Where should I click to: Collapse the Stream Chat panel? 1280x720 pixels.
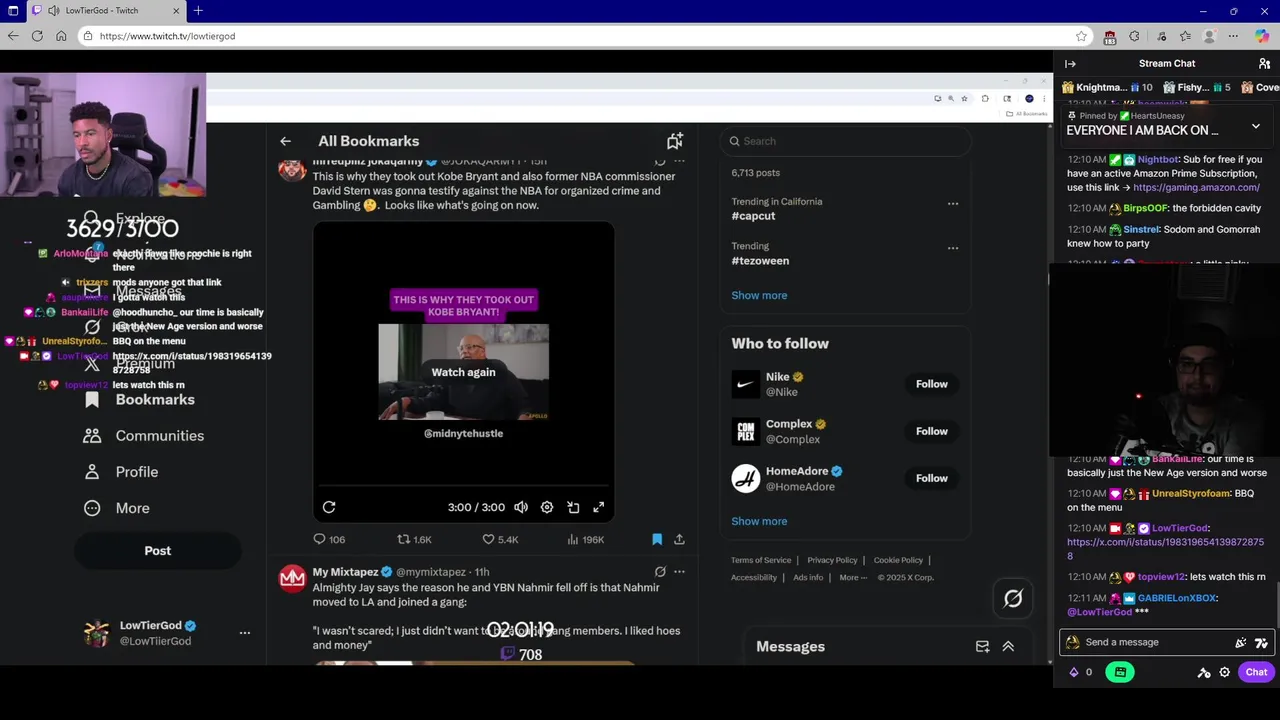[x=1070, y=64]
